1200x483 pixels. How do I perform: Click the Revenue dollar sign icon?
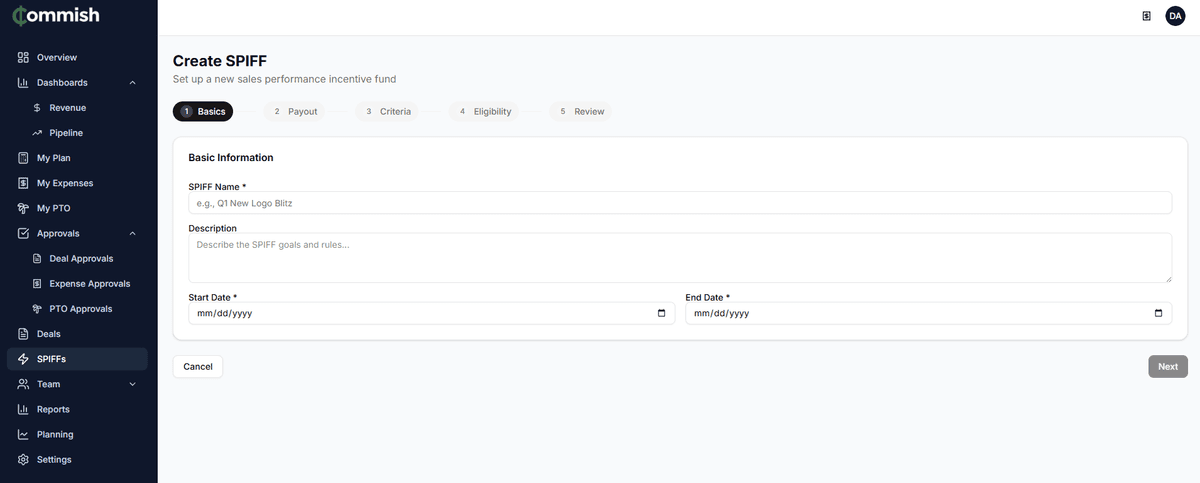coord(36,107)
